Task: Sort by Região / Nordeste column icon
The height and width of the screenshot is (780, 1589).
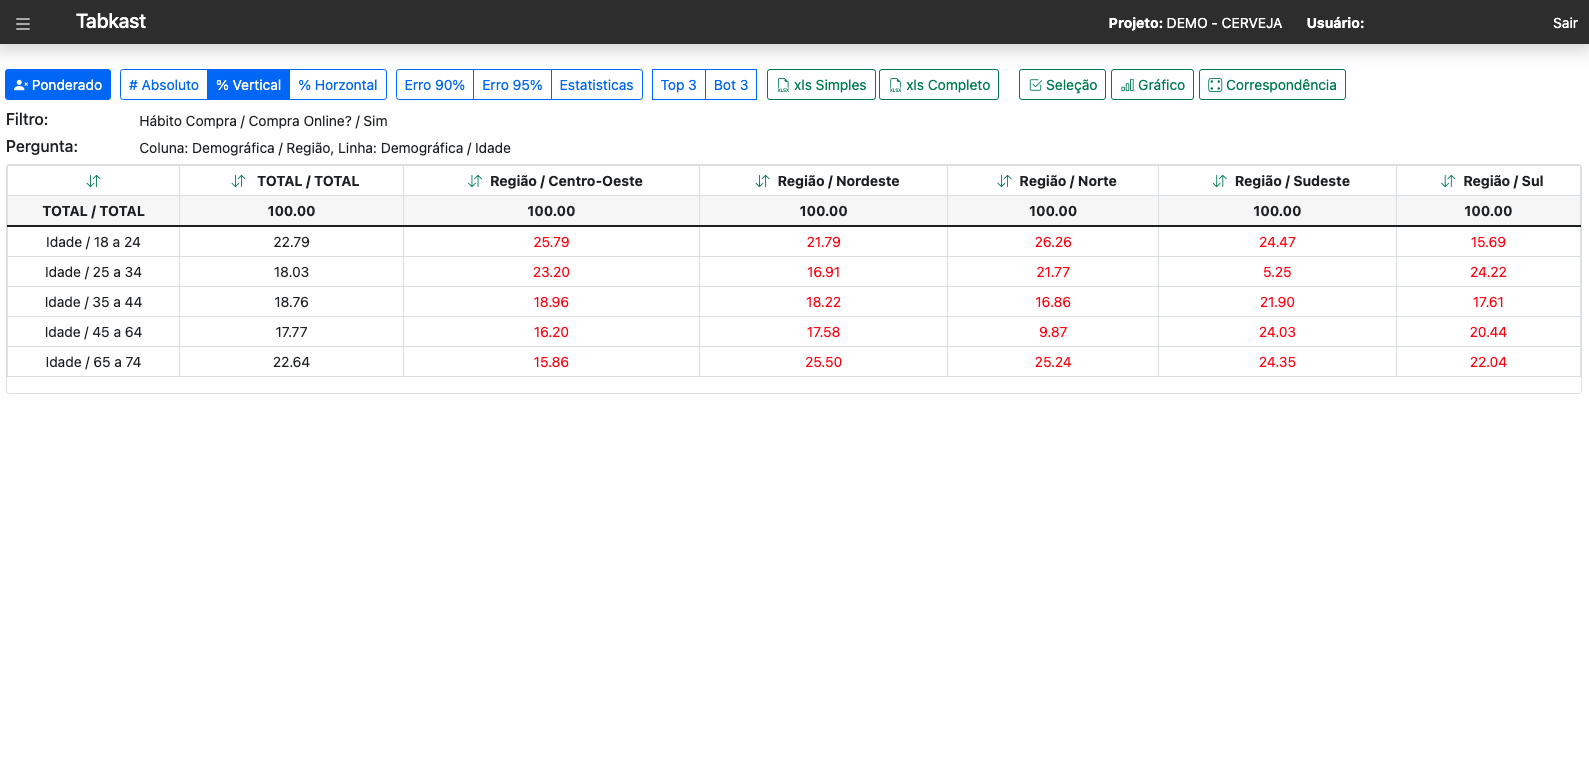Action: [762, 181]
